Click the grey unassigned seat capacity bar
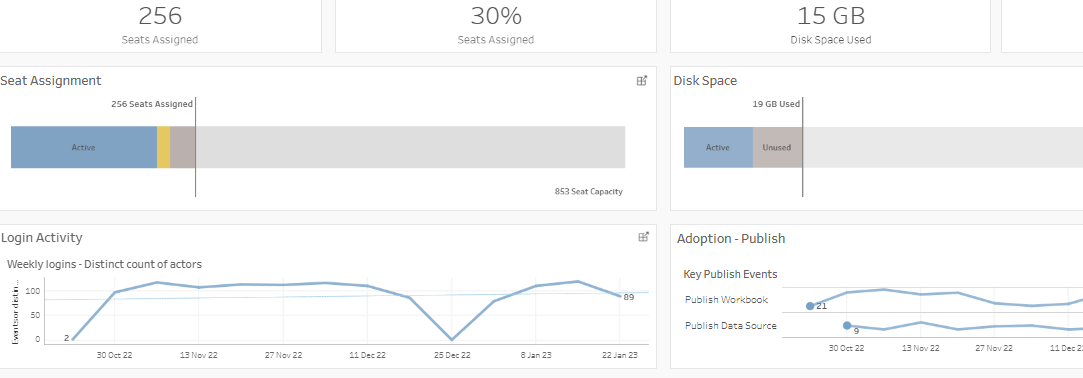Viewport: 1083px width, 378px height. pyautogui.click(x=410, y=147)
